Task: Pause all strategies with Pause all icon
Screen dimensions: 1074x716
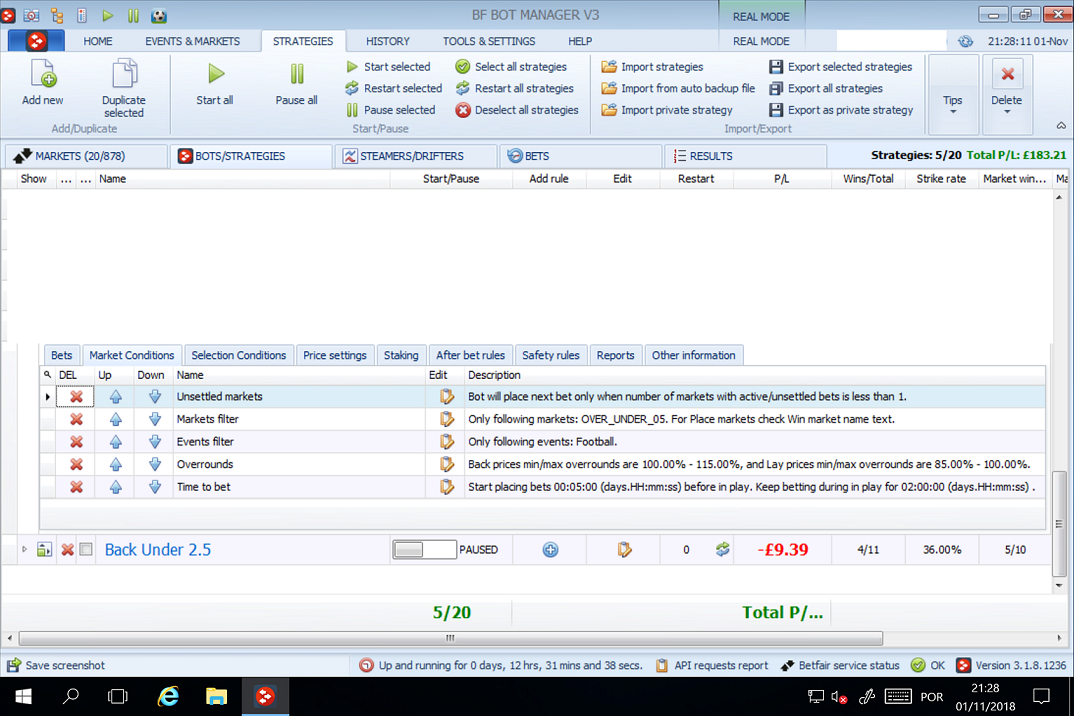Action: tap(297, 73)
